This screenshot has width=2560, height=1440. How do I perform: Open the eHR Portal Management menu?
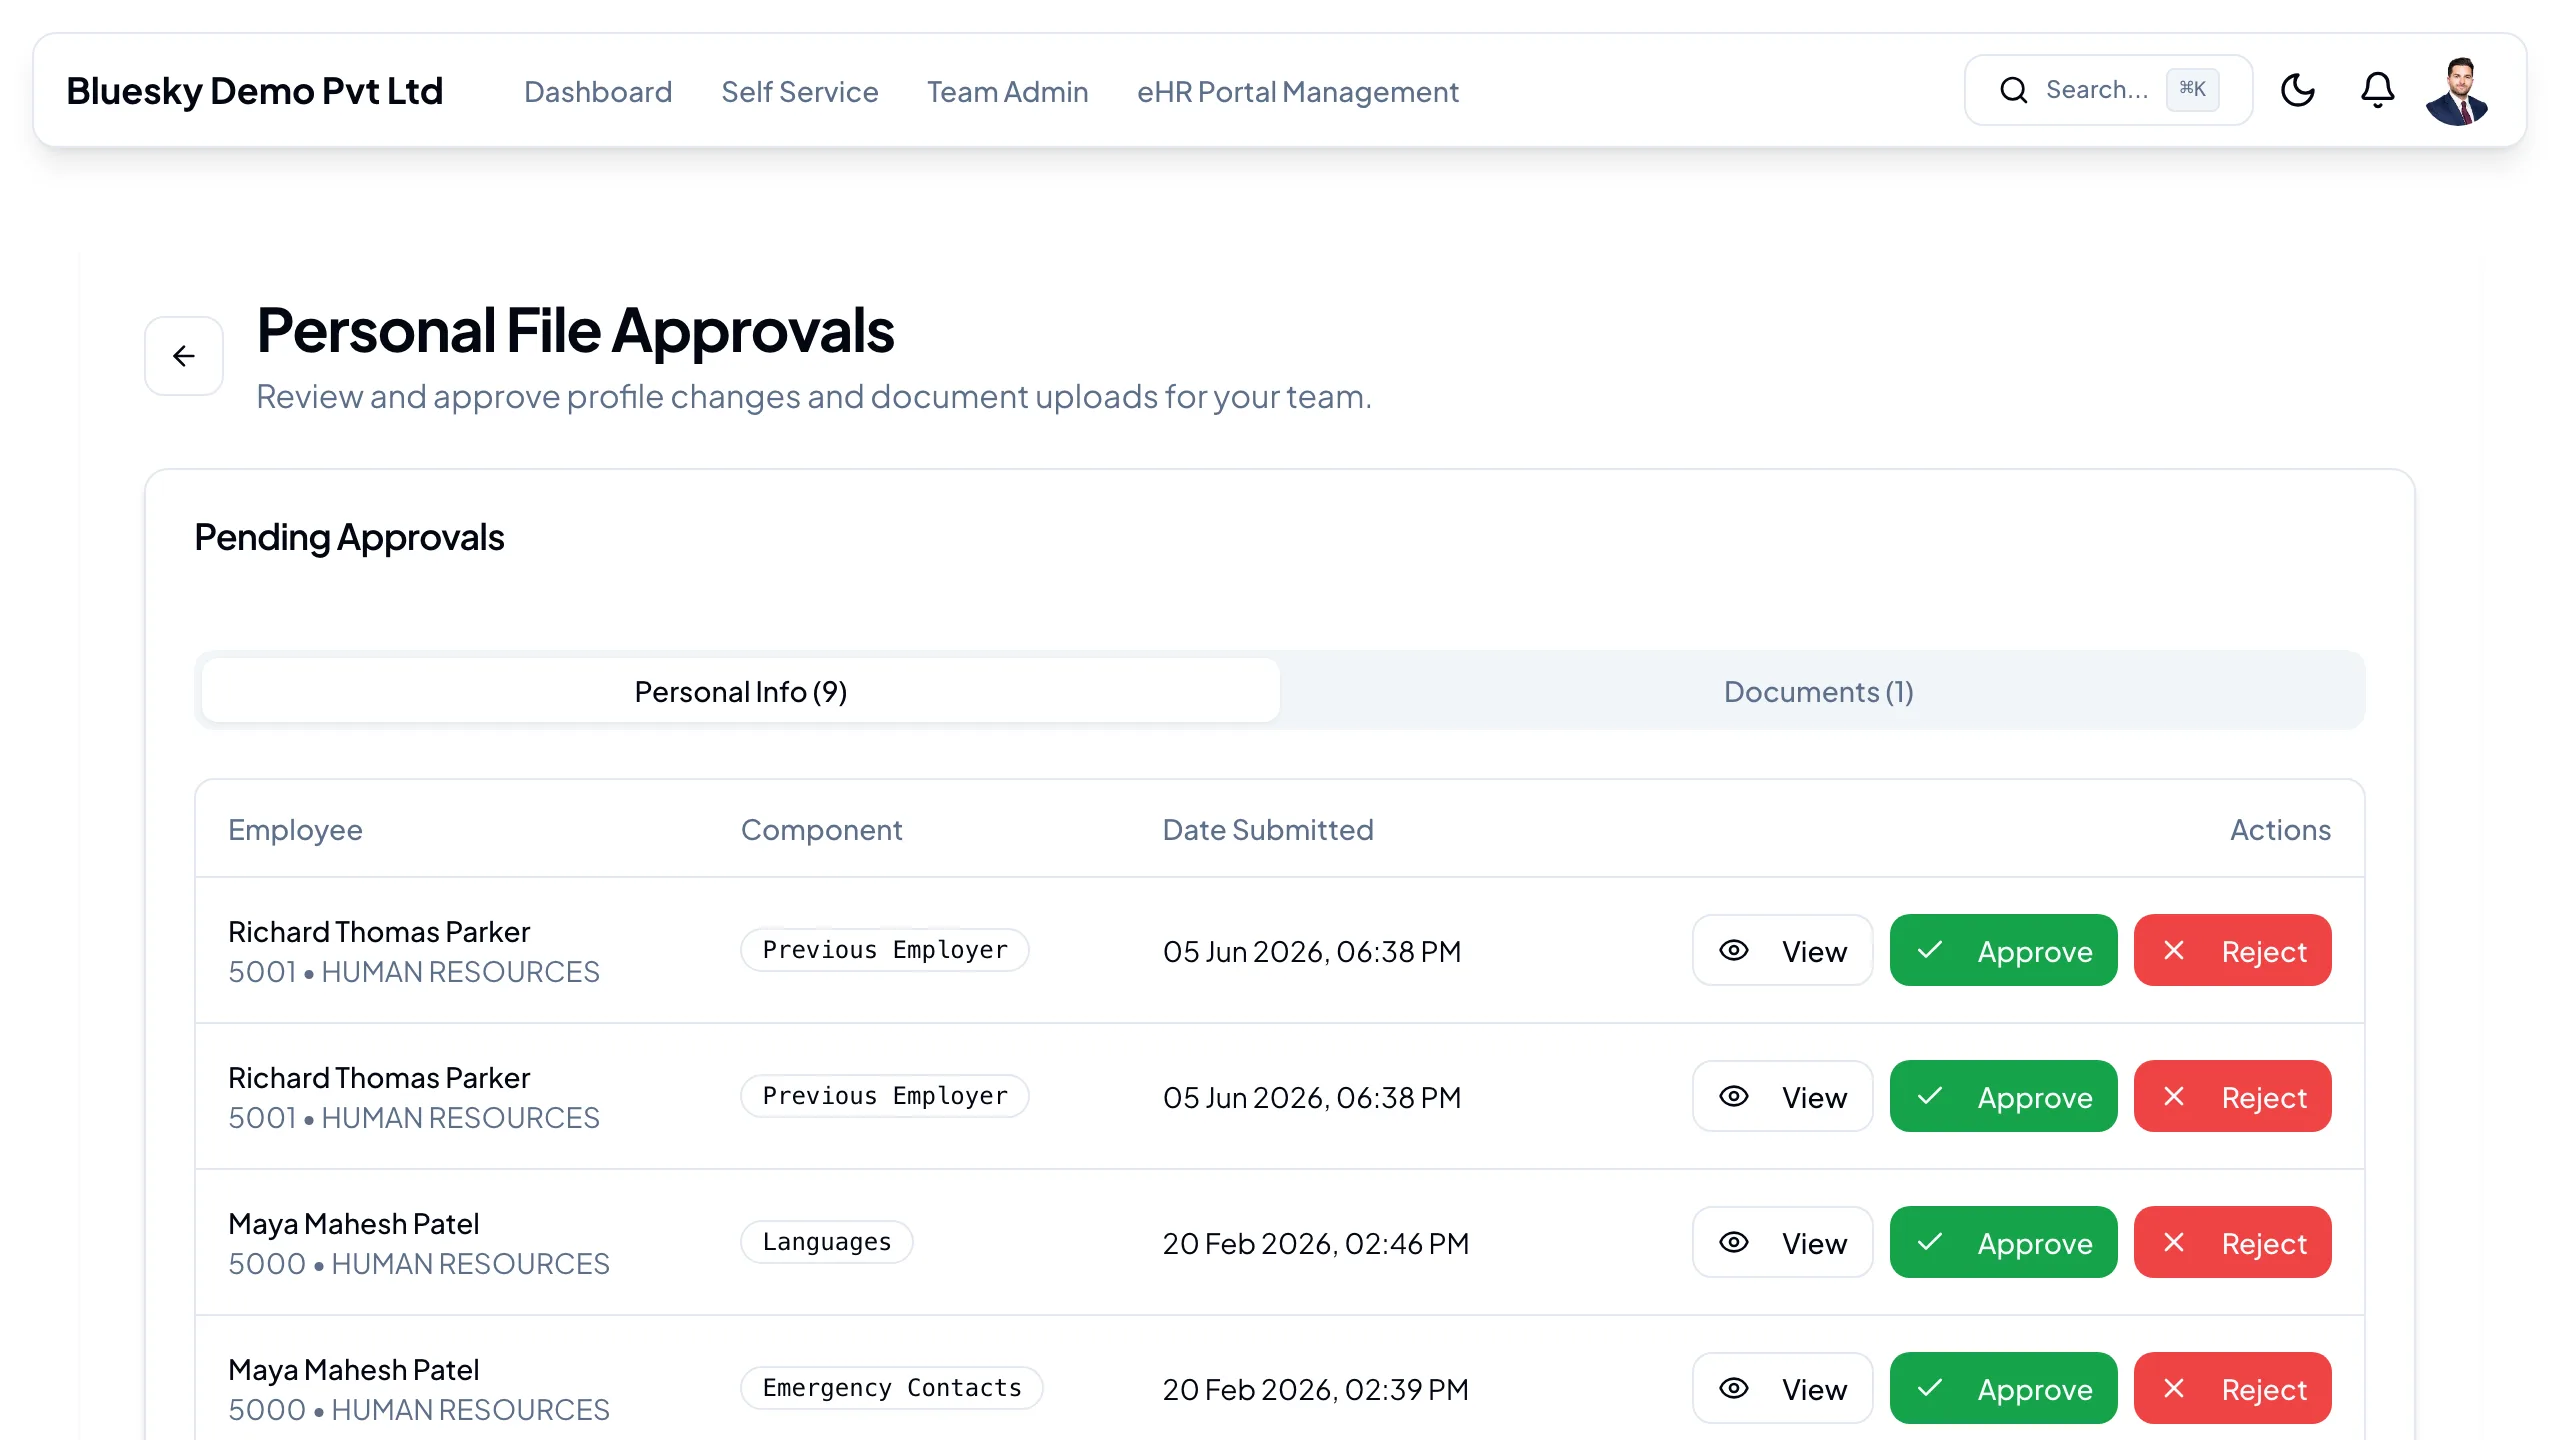click(x=1298, y=92)
